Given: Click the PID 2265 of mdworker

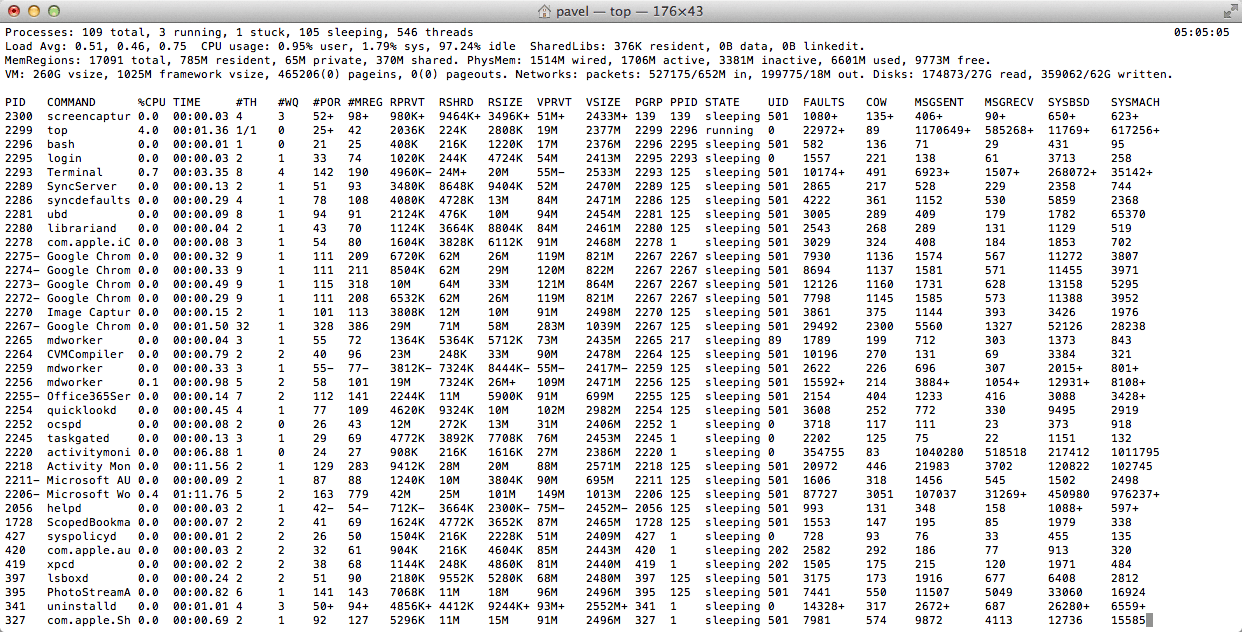Looking at the screenshot, I should point(19,340).
